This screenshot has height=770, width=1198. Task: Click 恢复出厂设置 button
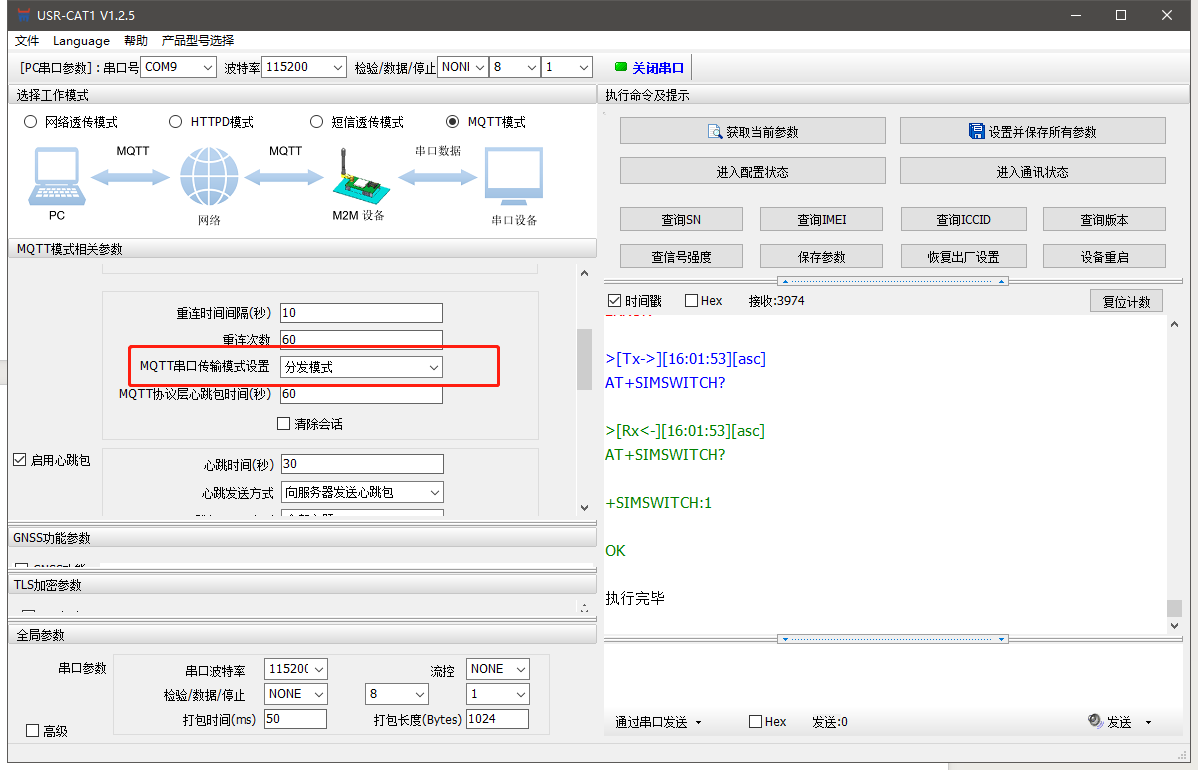(x=963, y=256)
